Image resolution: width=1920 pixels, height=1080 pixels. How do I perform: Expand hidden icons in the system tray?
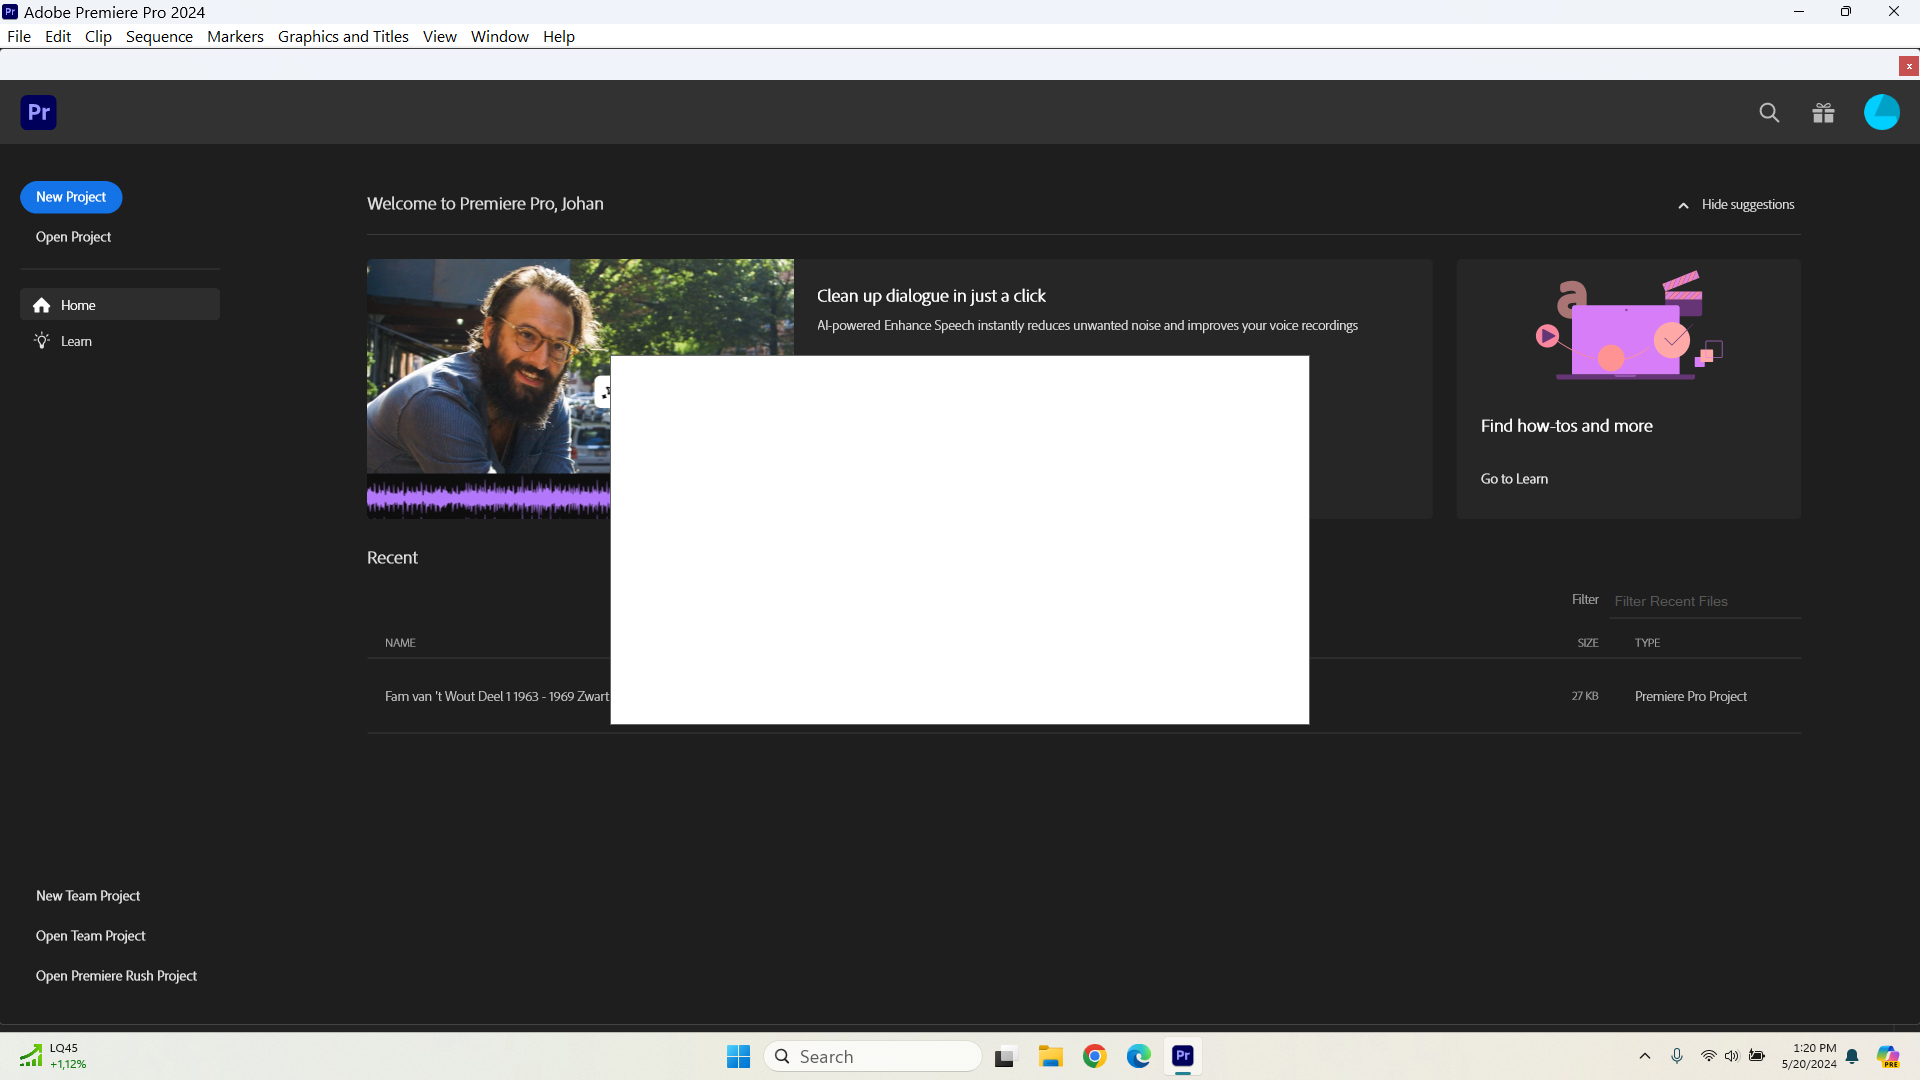[x=1645, y=1056]
